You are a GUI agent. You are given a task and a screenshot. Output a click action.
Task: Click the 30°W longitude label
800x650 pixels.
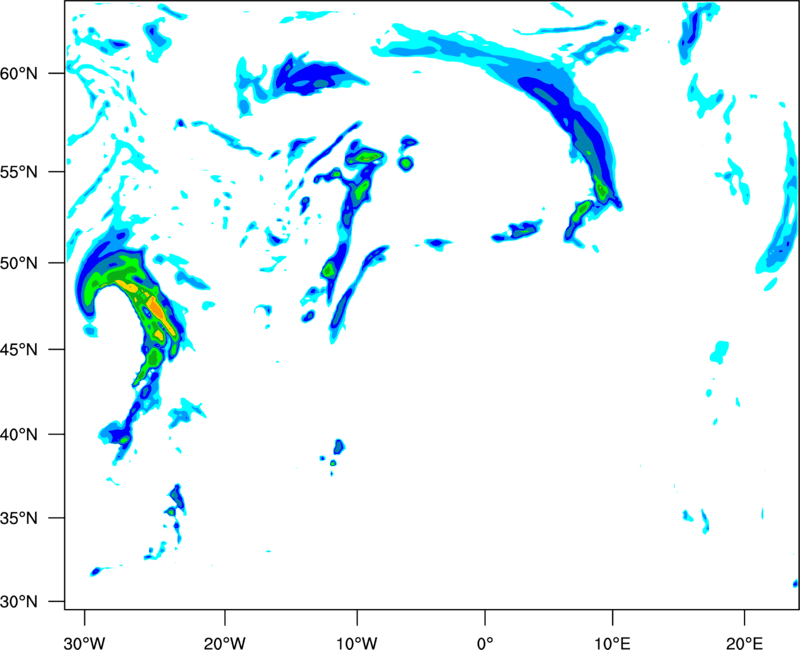coord(85,643)
